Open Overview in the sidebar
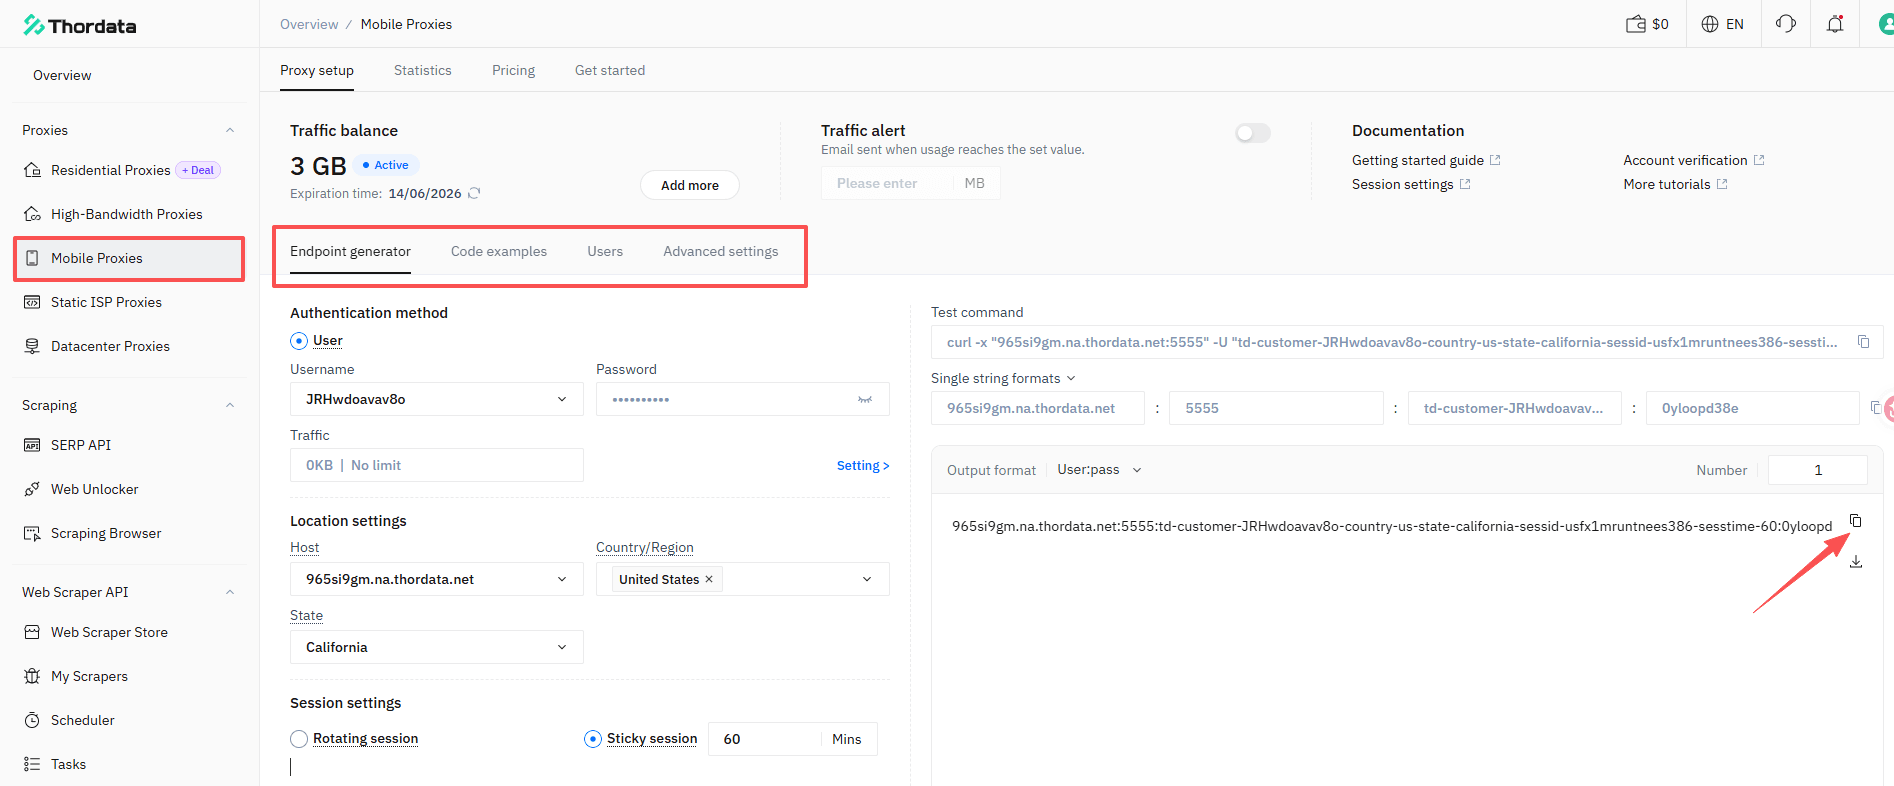This screenshot has height=786, width=1894. (x=62, y=75)
